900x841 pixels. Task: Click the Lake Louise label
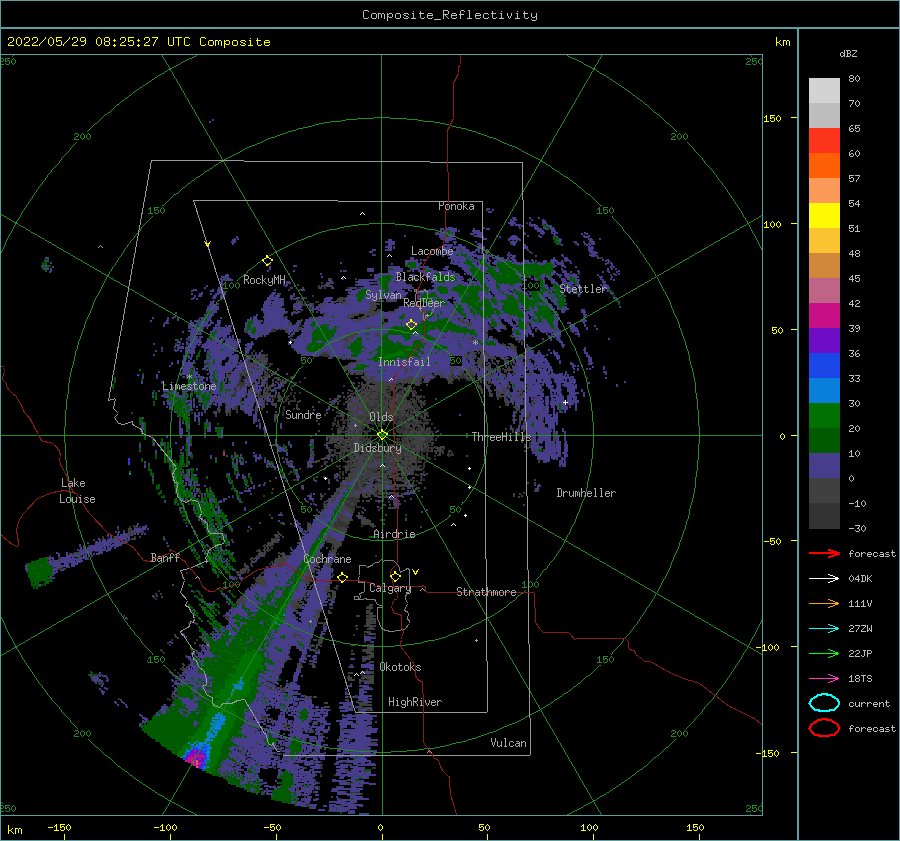[x=77, y=491]
